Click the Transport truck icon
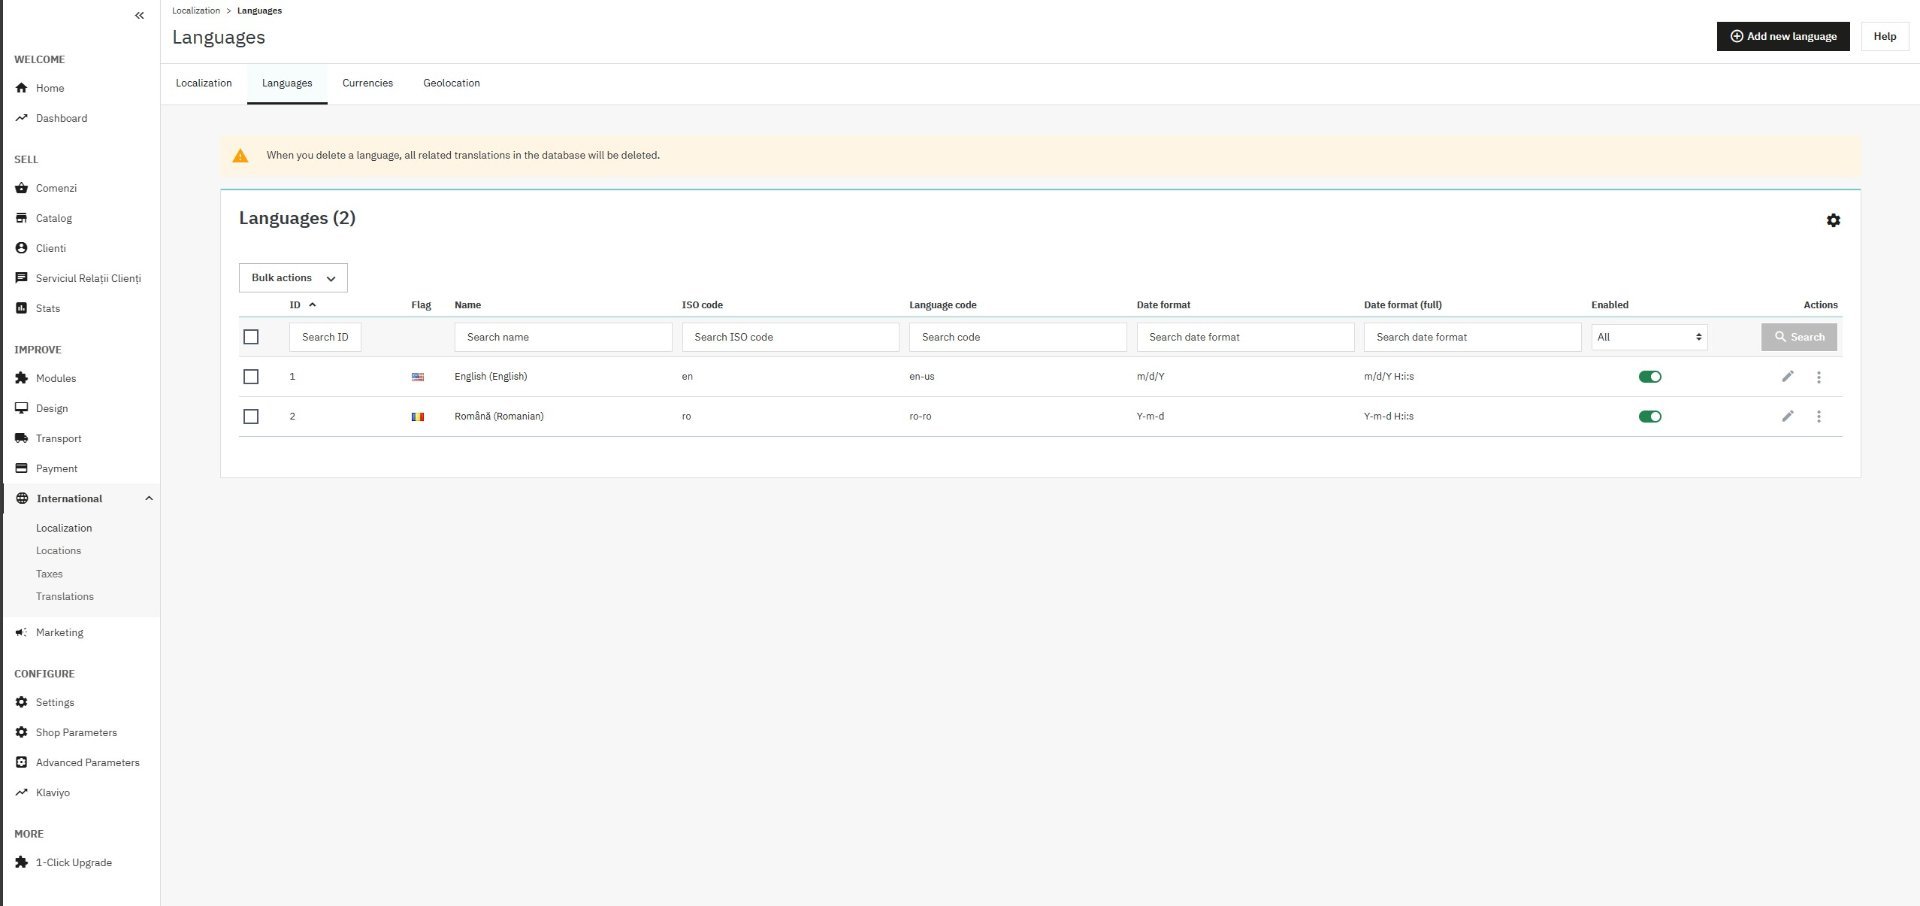The width and height of the screenshot is (1920, 906). (21, 438)
